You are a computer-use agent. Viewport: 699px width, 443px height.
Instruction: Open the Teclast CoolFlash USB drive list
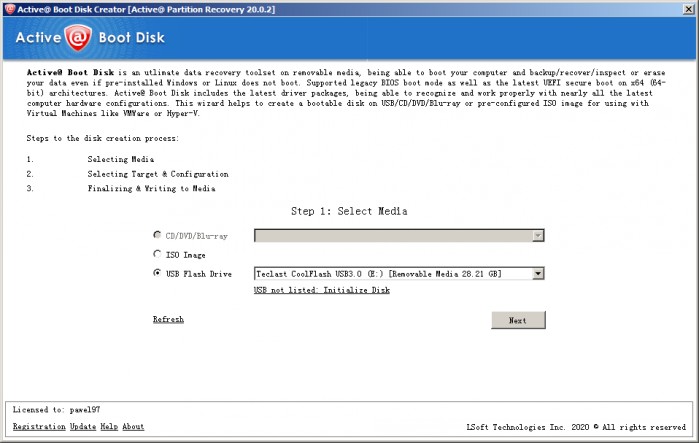[x=399, y=274]
